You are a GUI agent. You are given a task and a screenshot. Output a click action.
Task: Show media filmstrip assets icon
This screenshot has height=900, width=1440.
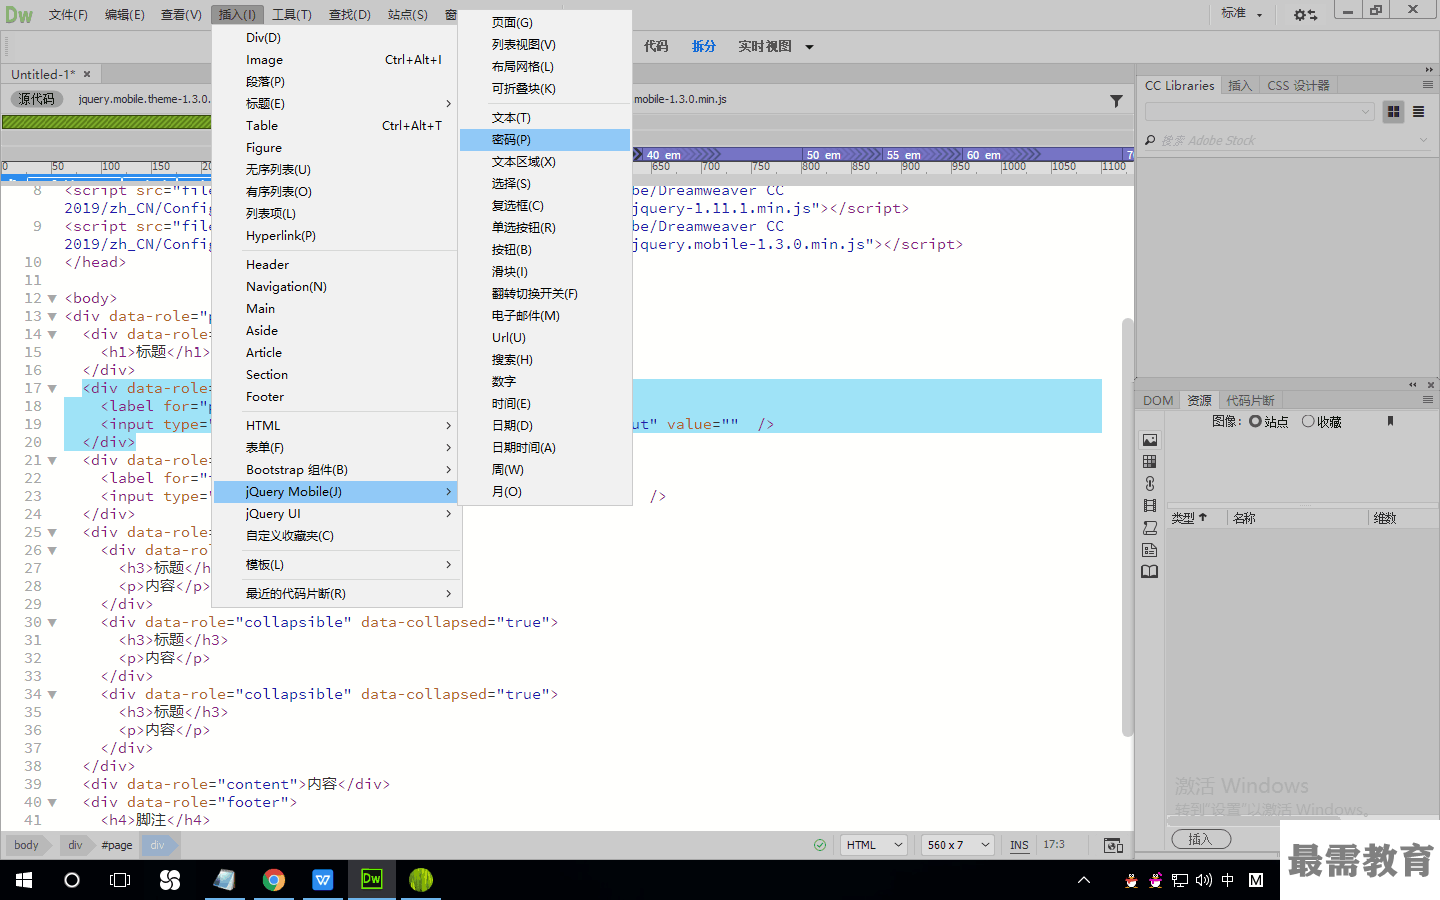1150,506
